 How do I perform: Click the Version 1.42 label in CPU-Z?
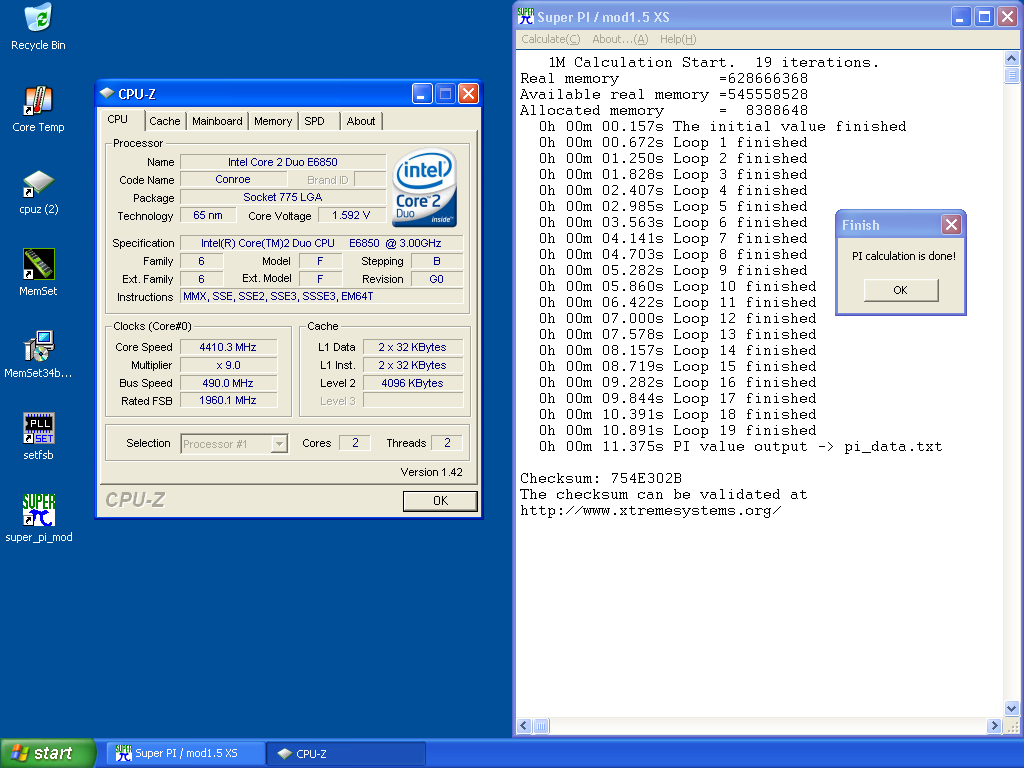(431, 472)
